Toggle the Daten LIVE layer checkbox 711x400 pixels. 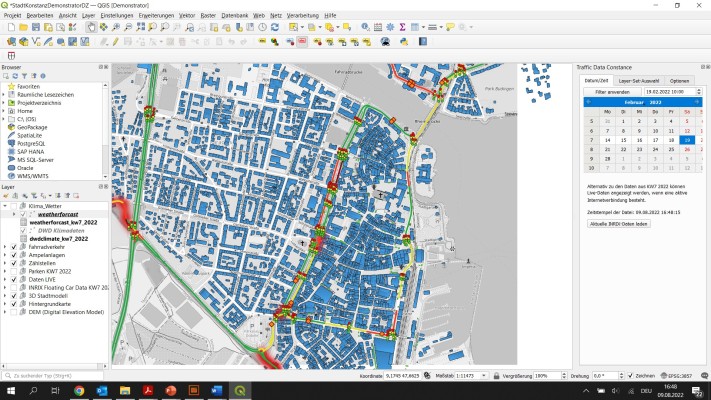[x=14, y=280]
